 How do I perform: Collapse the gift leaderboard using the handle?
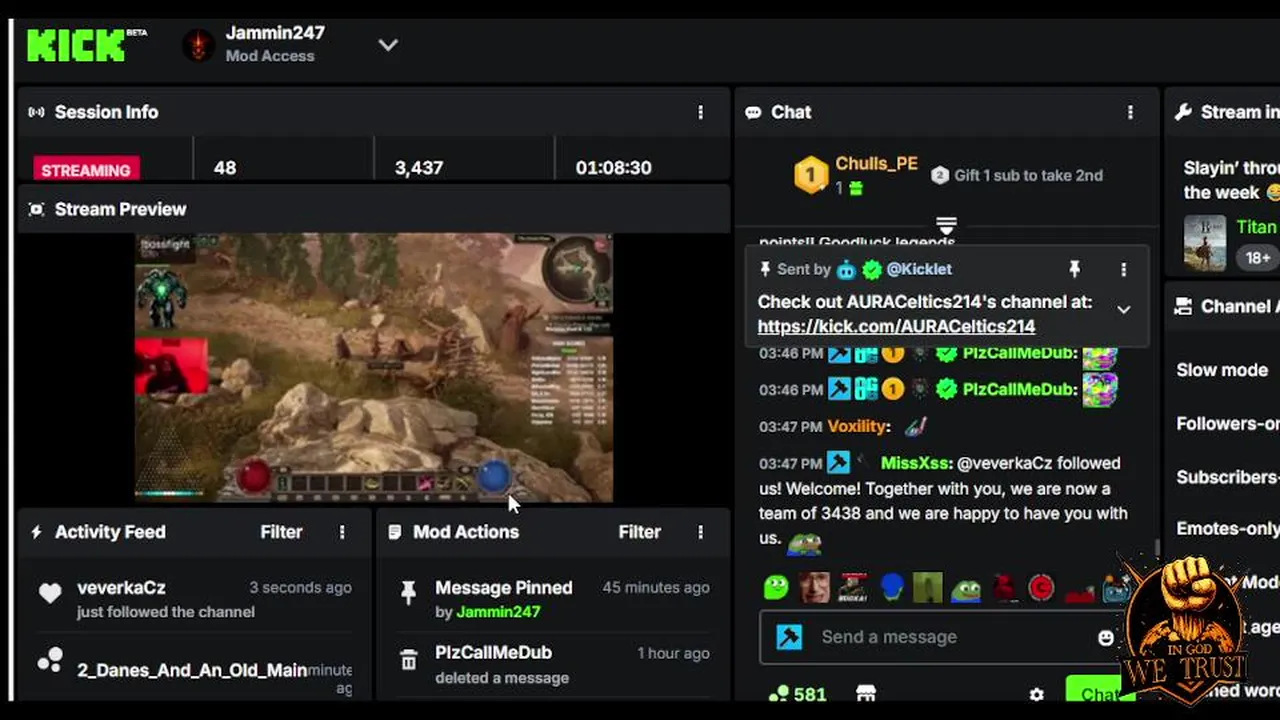[946, 224]
